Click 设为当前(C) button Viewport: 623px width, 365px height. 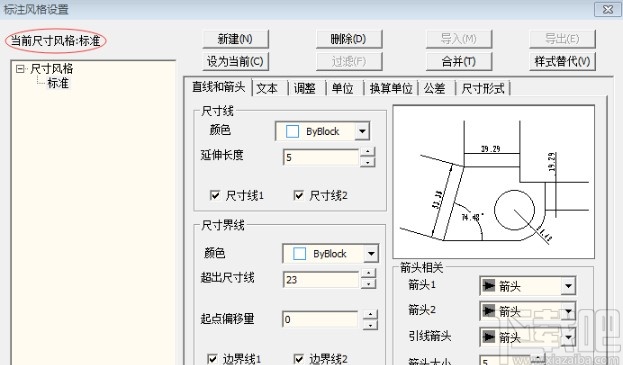[235, 62]
